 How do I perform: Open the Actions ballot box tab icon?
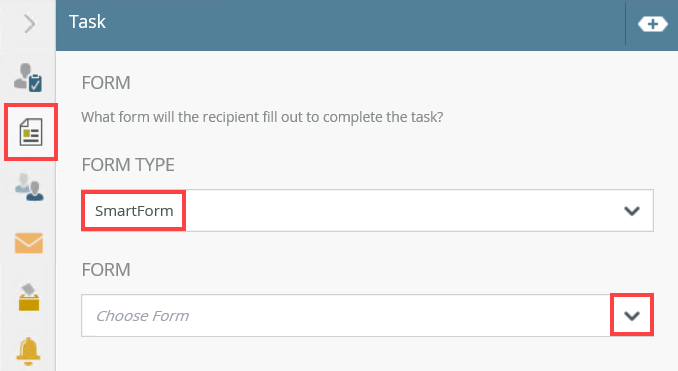[x=29, y=297]
